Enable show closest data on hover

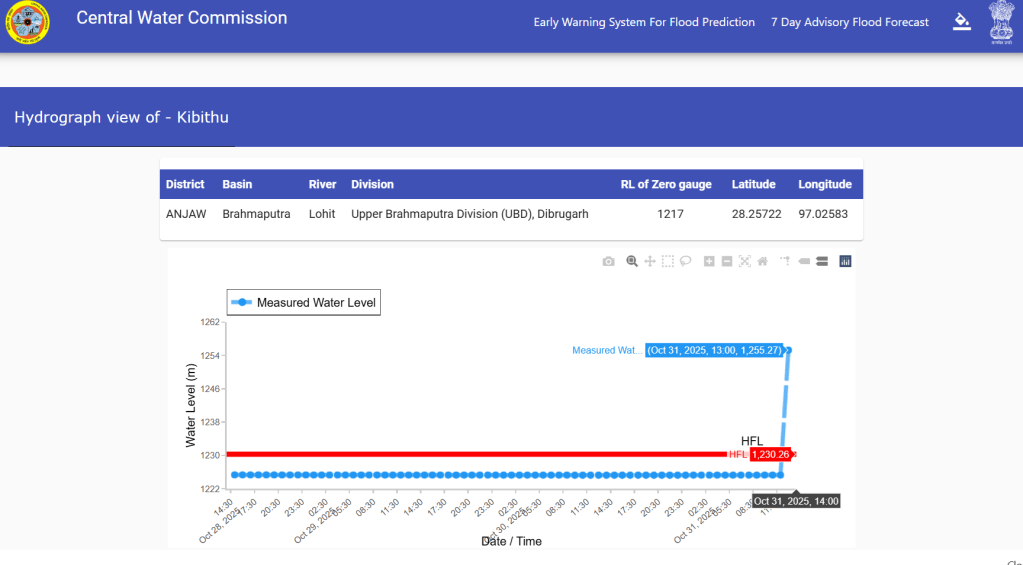point(804,262)
